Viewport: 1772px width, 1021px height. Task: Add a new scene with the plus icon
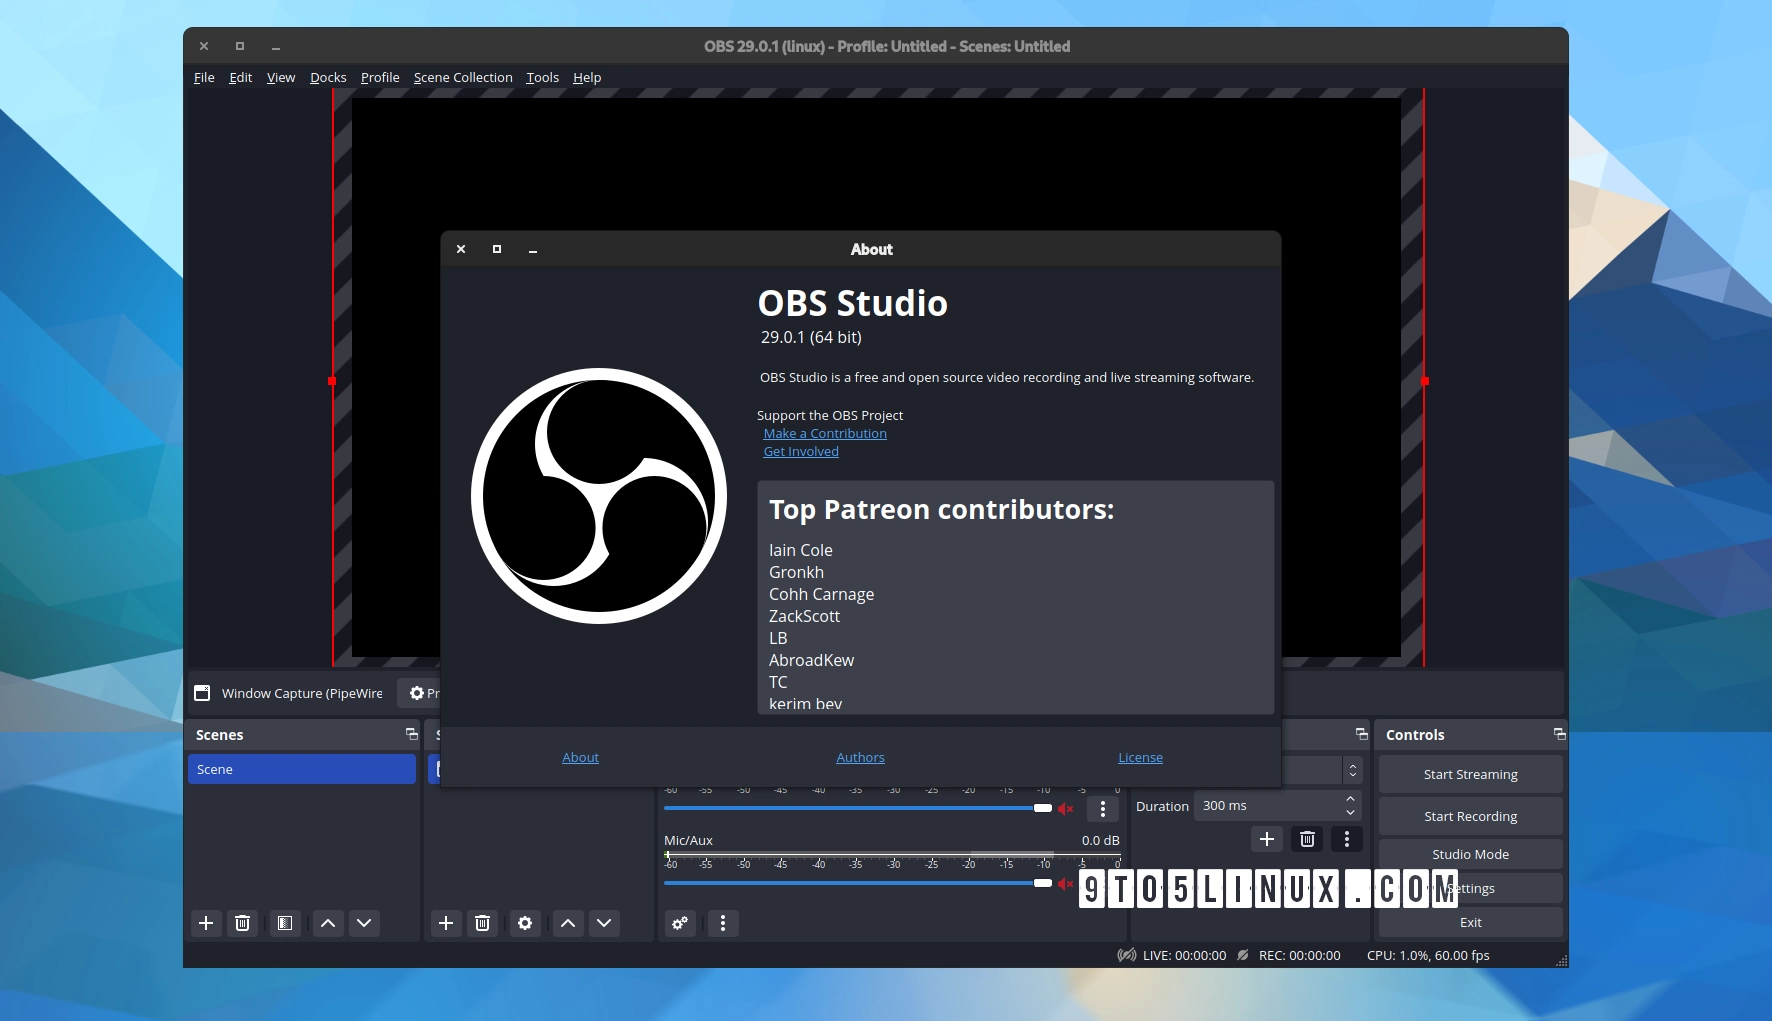coord(205,923)
